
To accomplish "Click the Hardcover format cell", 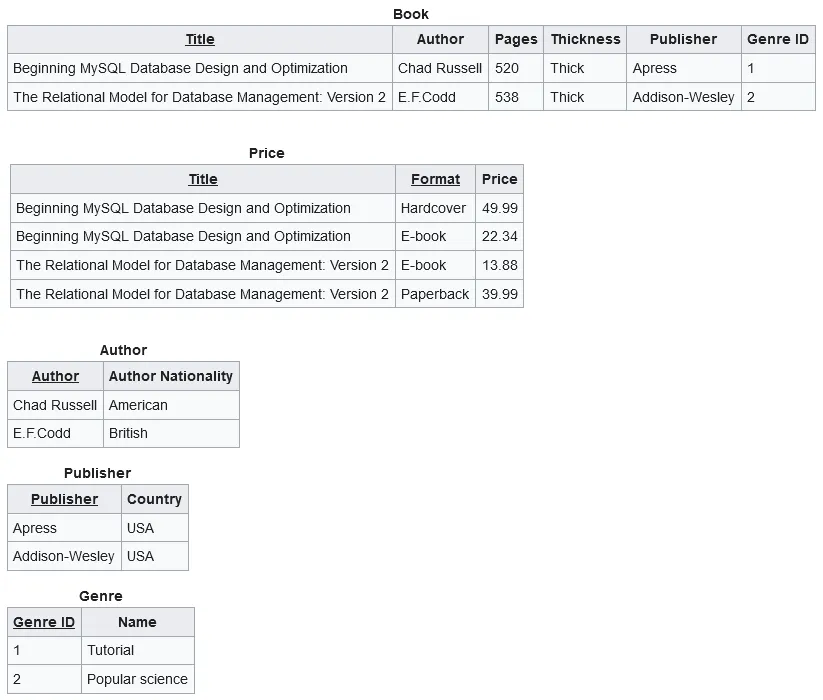I will [x=435, y=208].
